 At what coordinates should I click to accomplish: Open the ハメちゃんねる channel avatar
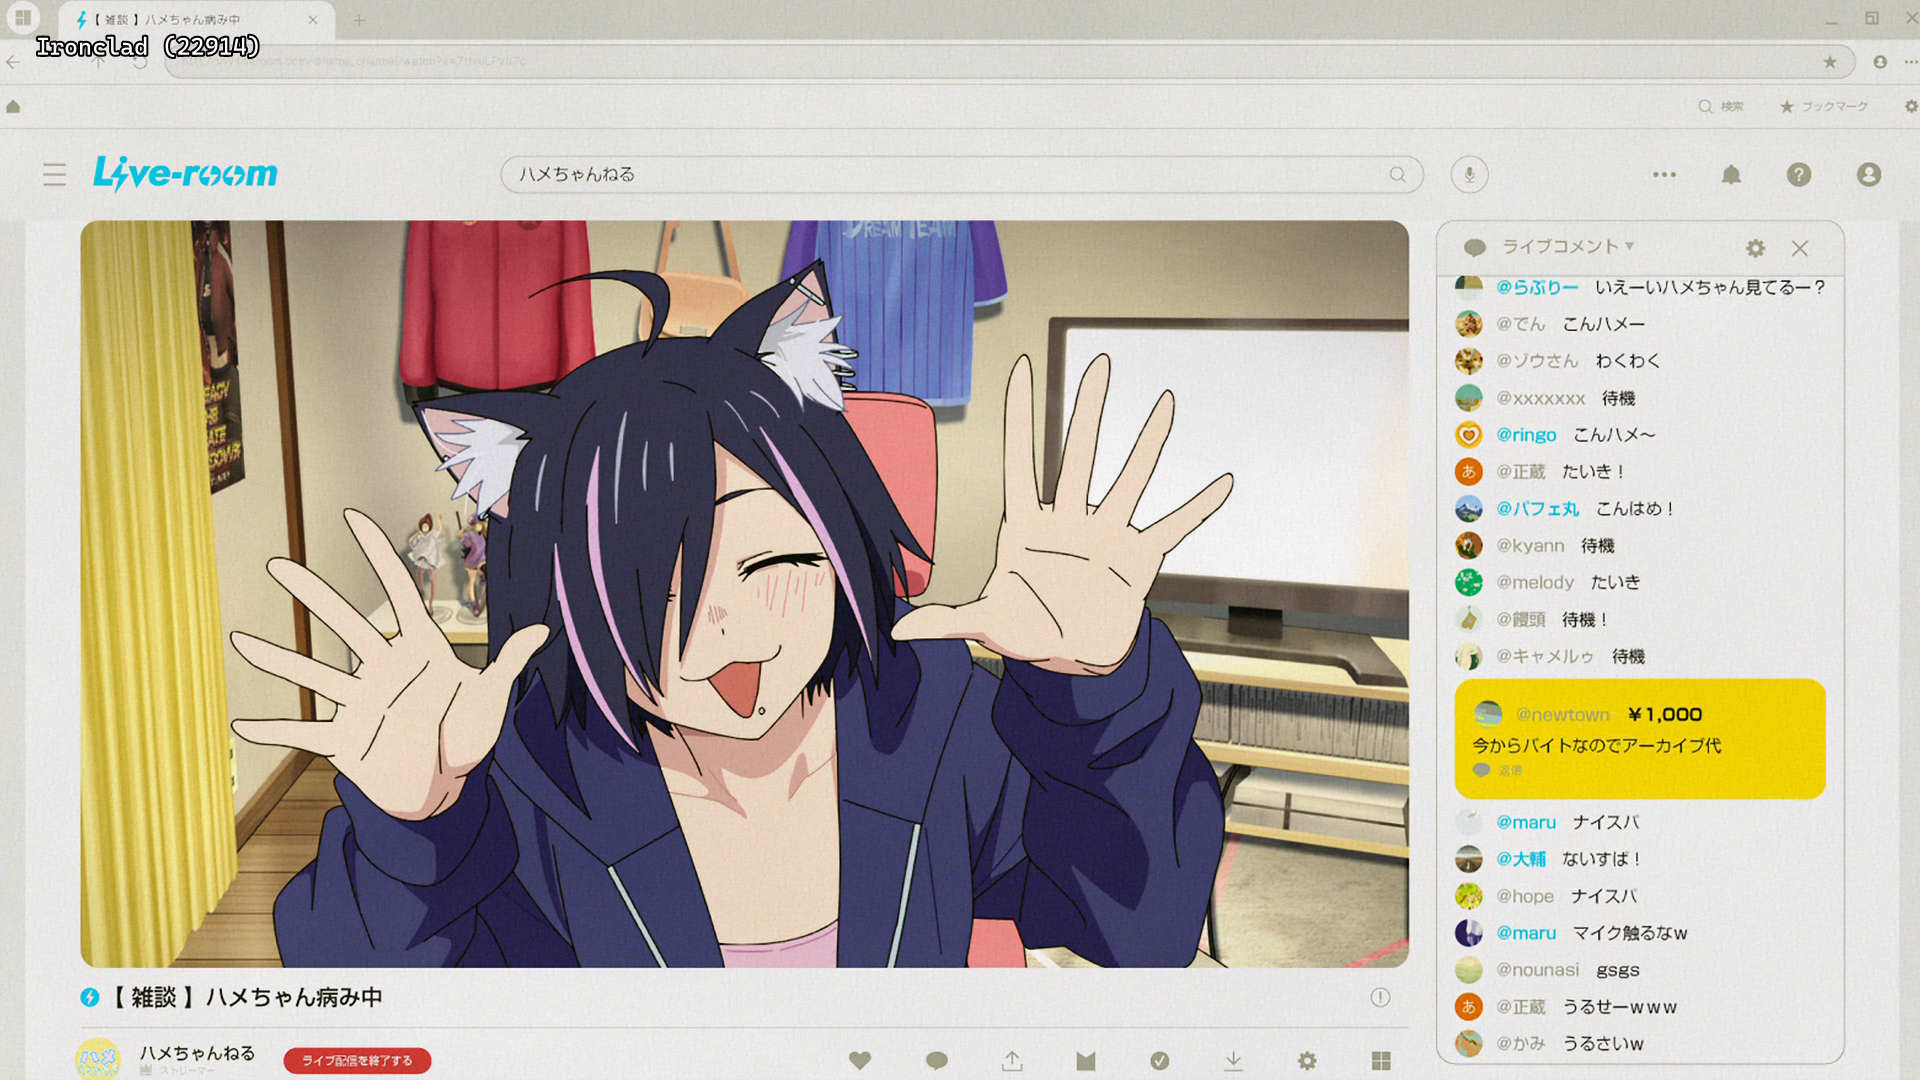[98, 1060]
